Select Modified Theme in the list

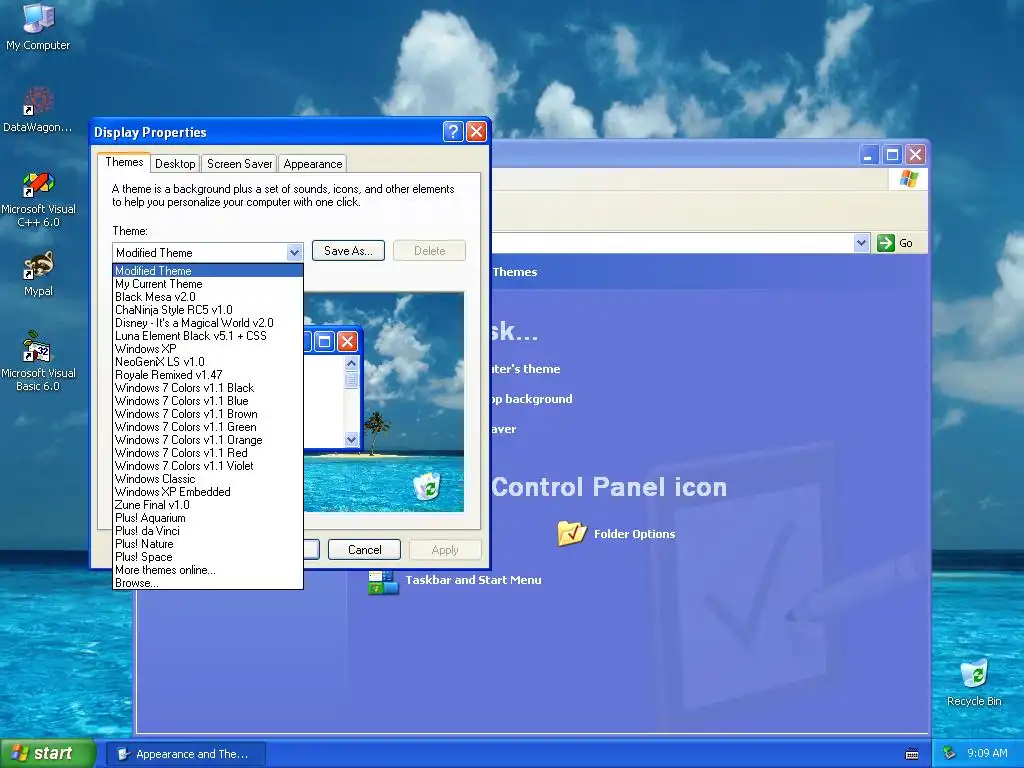coord(208,270)
